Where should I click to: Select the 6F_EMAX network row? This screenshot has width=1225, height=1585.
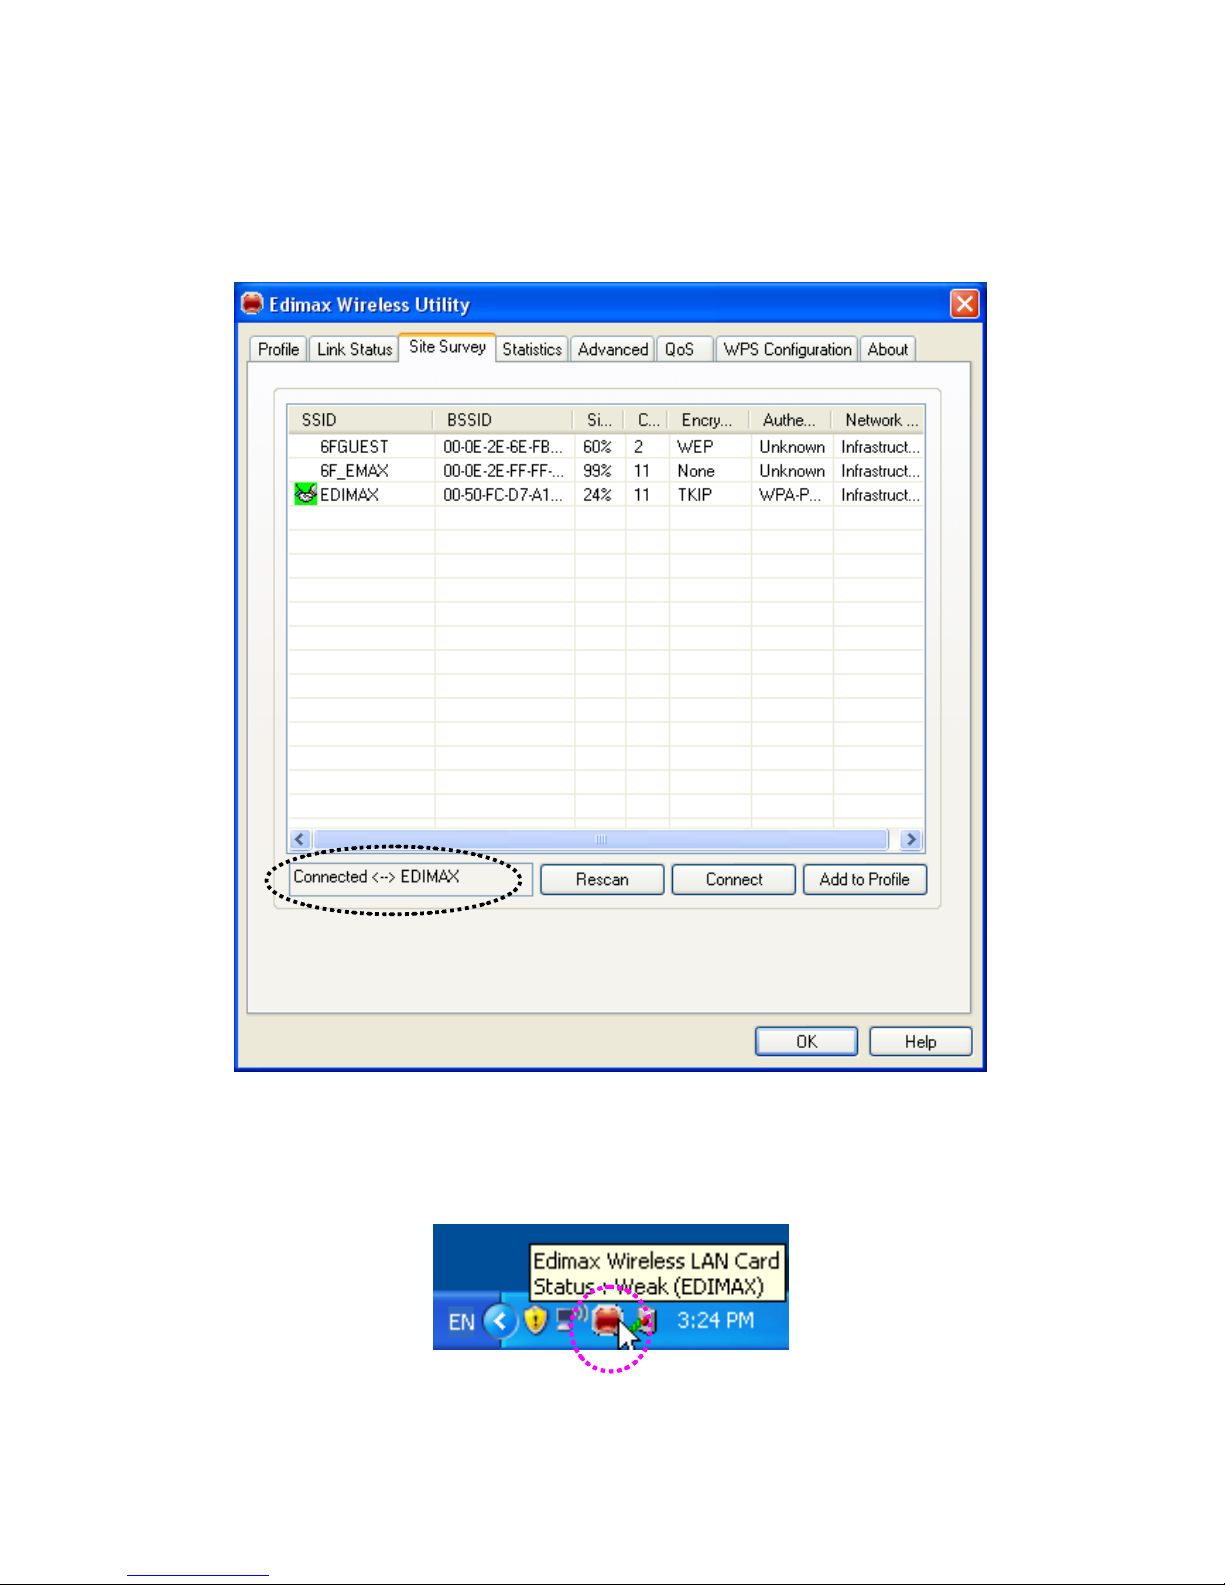coord(606,470)
